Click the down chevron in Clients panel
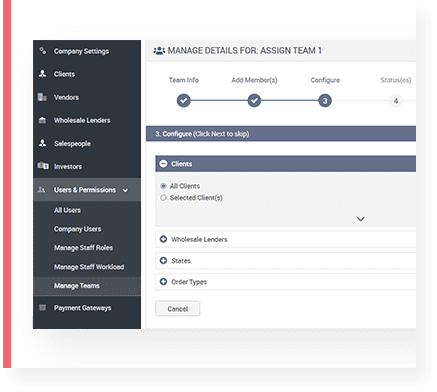Viewport: 437px width, 392px height. 360,219
